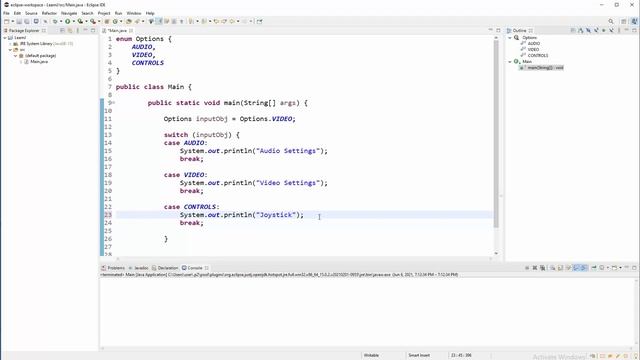Open the Run button dropdown arrow
Image resolution: width=640 pixels, height=360 pixels.
pyautogui.click(x=73, y=21)
